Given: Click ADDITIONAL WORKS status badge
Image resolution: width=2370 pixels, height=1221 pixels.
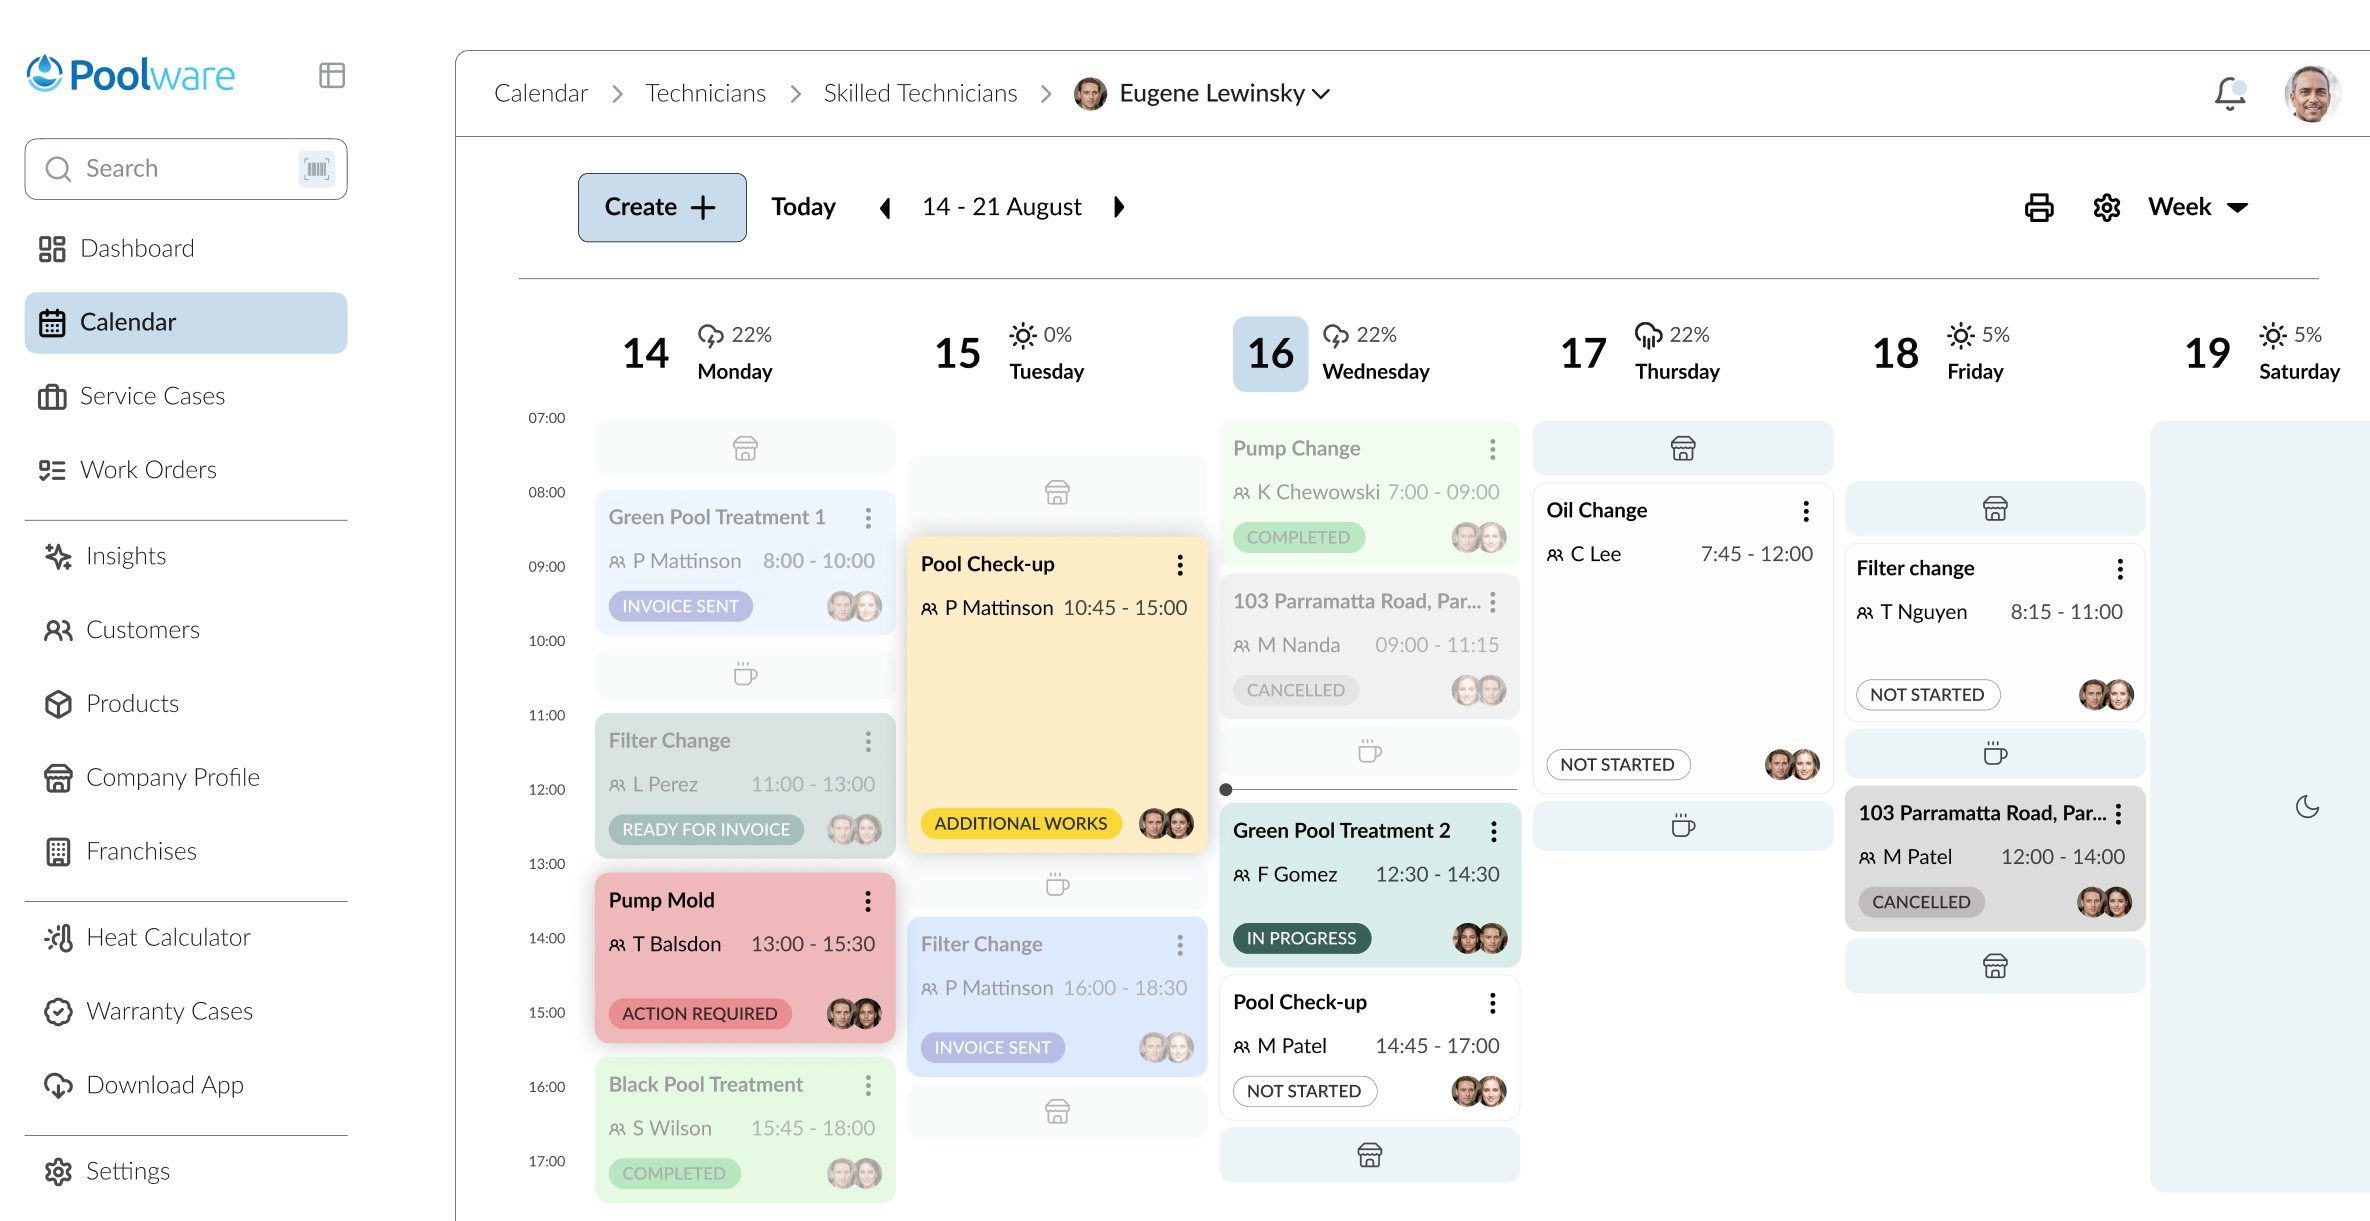Looking at the screenshot, I should click(x=1021, y=824).
